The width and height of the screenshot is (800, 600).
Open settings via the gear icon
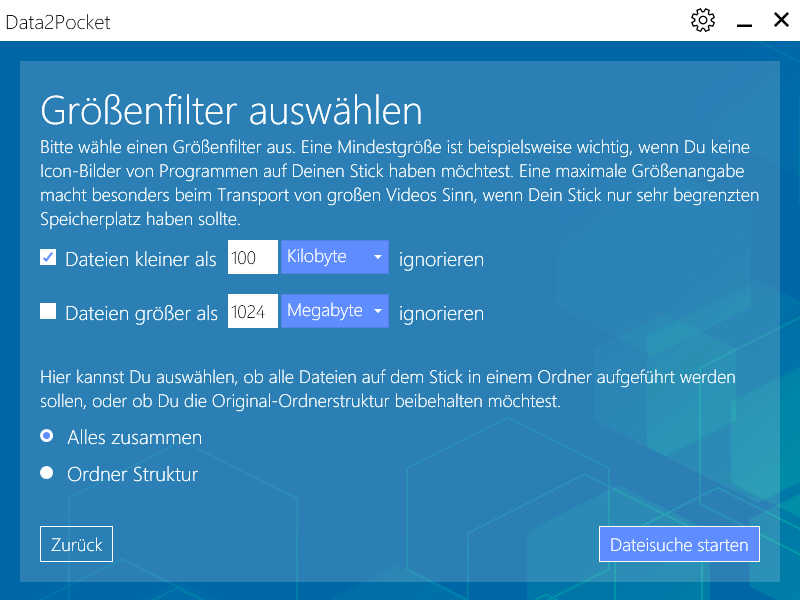[x=703, y=20]
